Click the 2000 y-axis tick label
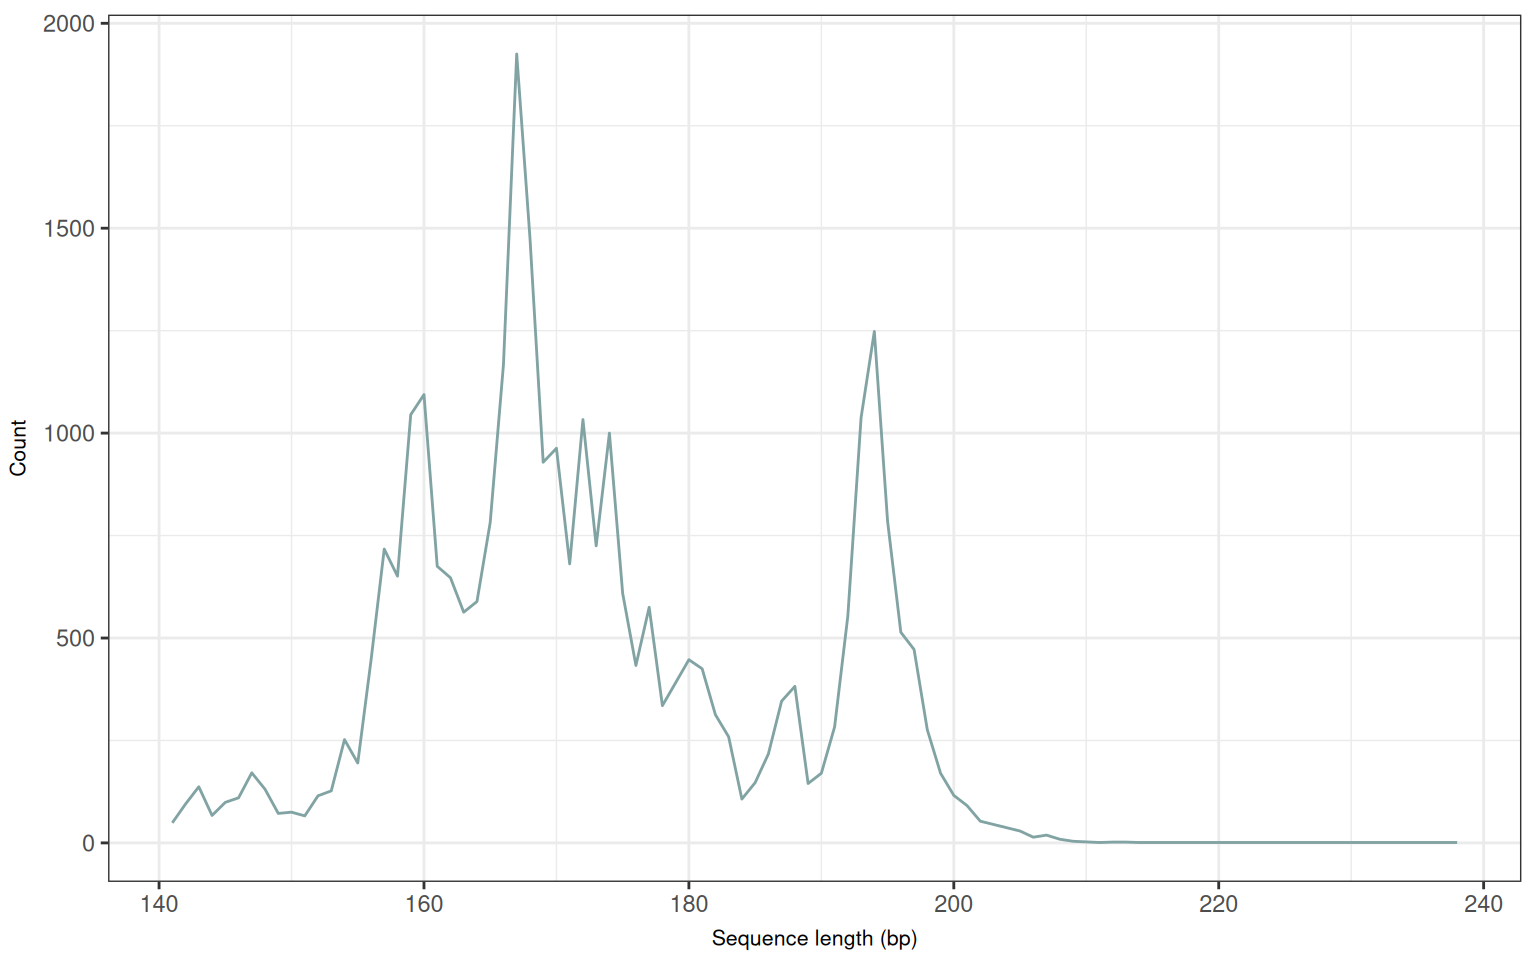 [68, 24]
